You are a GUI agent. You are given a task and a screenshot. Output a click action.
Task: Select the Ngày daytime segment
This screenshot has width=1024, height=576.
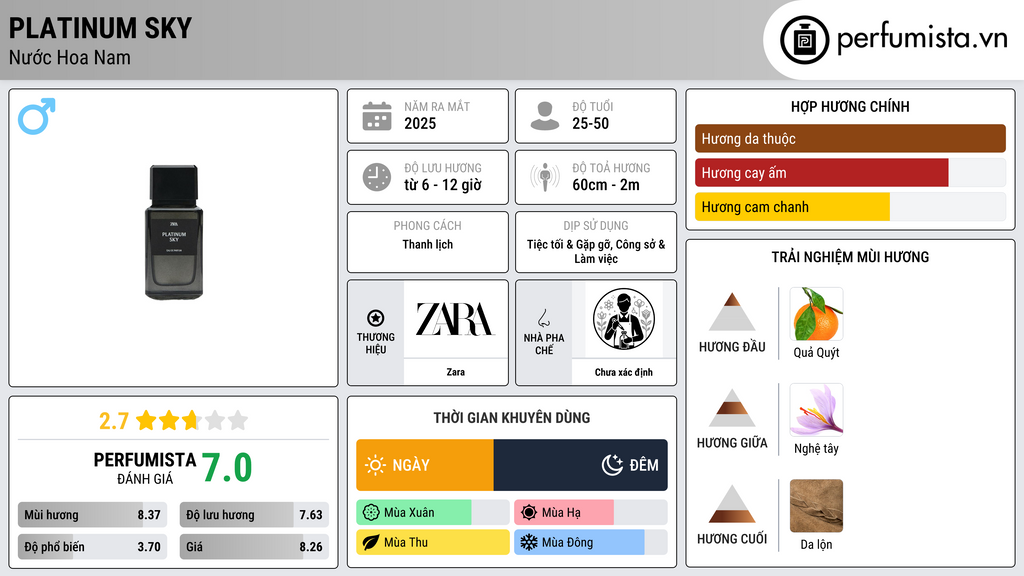(424, 465)
